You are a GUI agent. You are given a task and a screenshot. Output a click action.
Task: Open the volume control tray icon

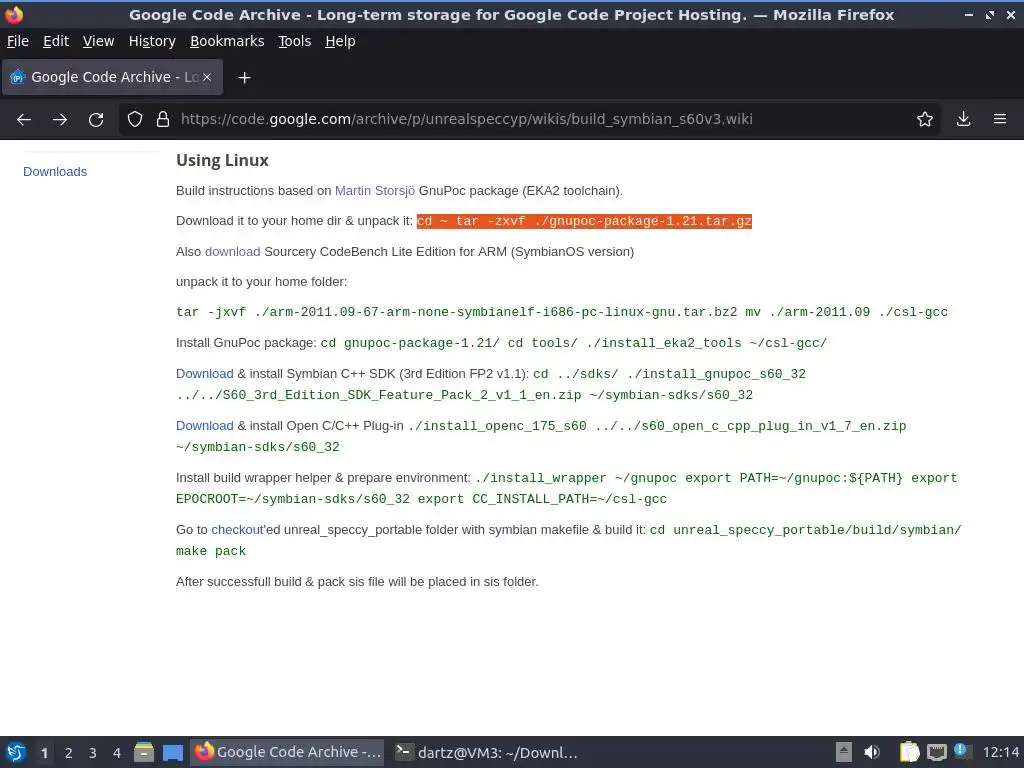pyautogui.click(x=872, y=752)
